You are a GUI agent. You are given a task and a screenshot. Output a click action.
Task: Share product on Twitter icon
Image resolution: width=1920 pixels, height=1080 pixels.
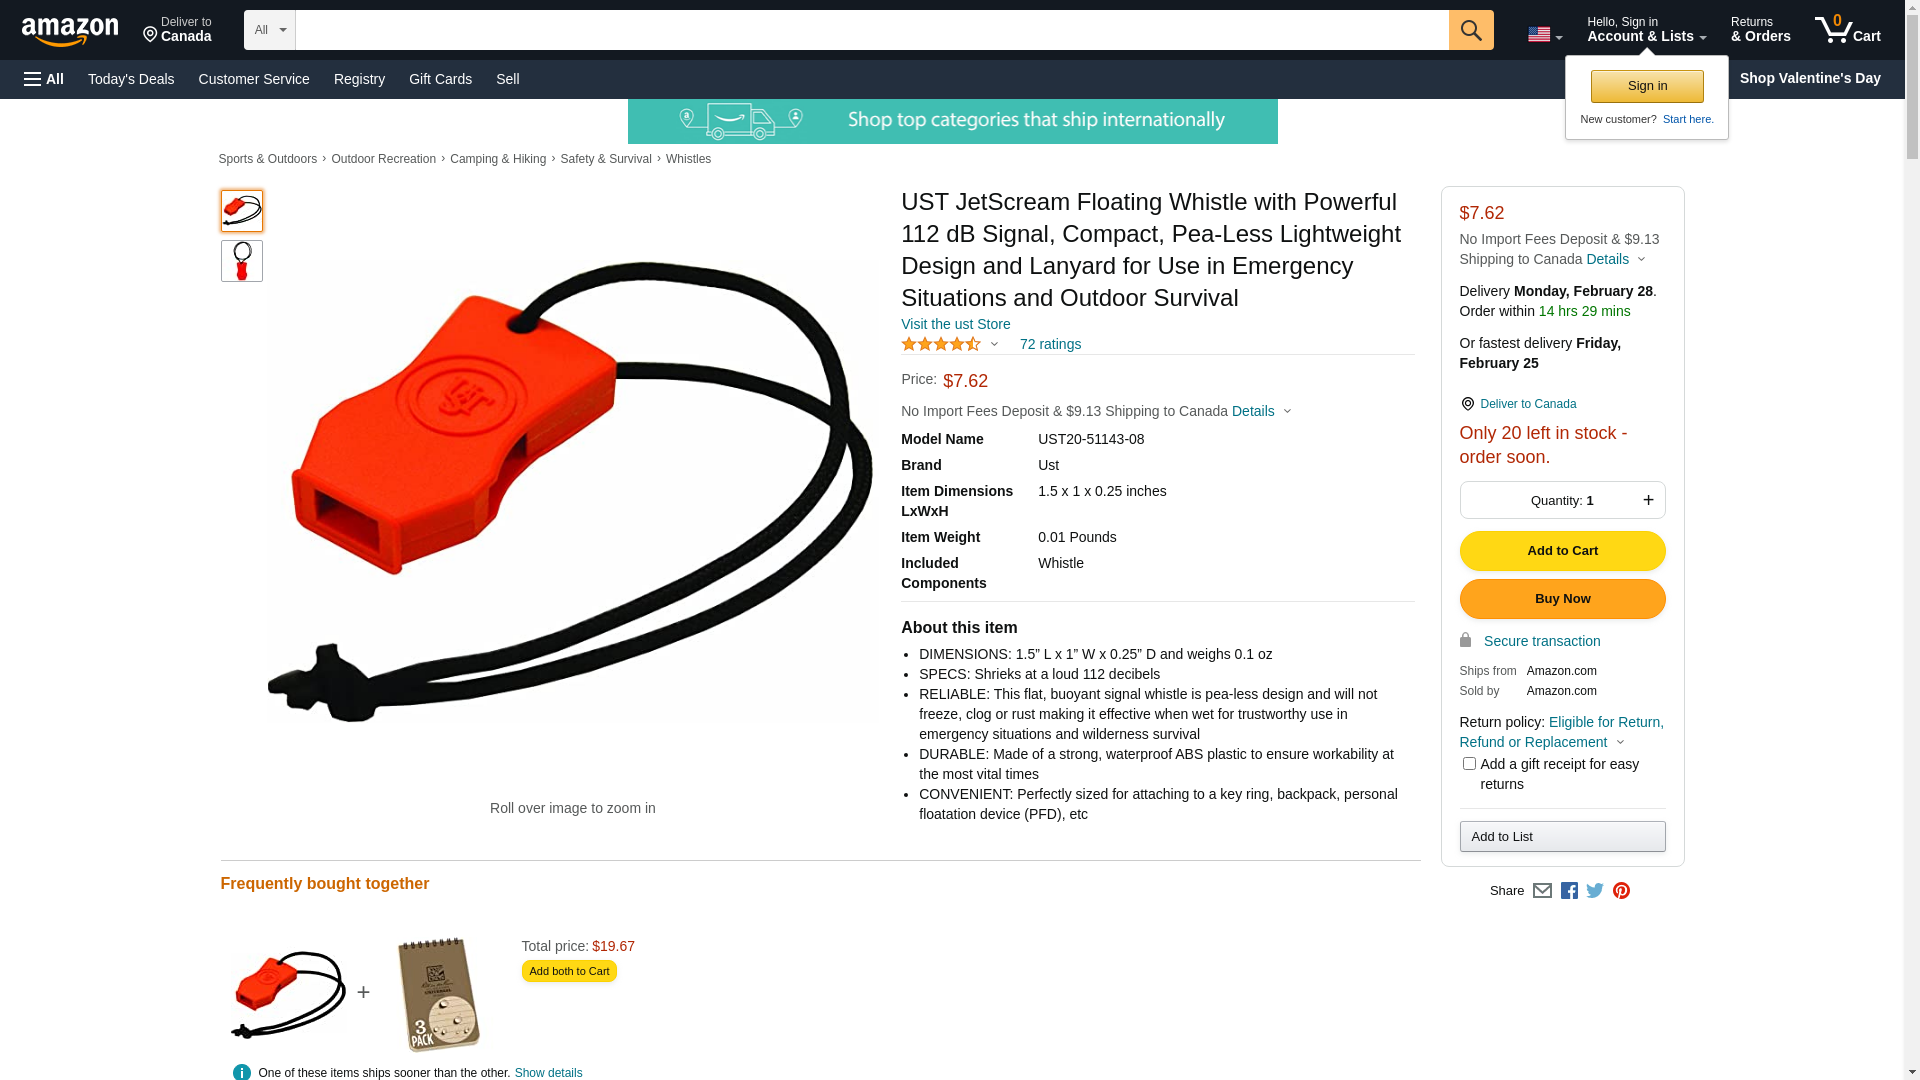[x=1595, y=890]
